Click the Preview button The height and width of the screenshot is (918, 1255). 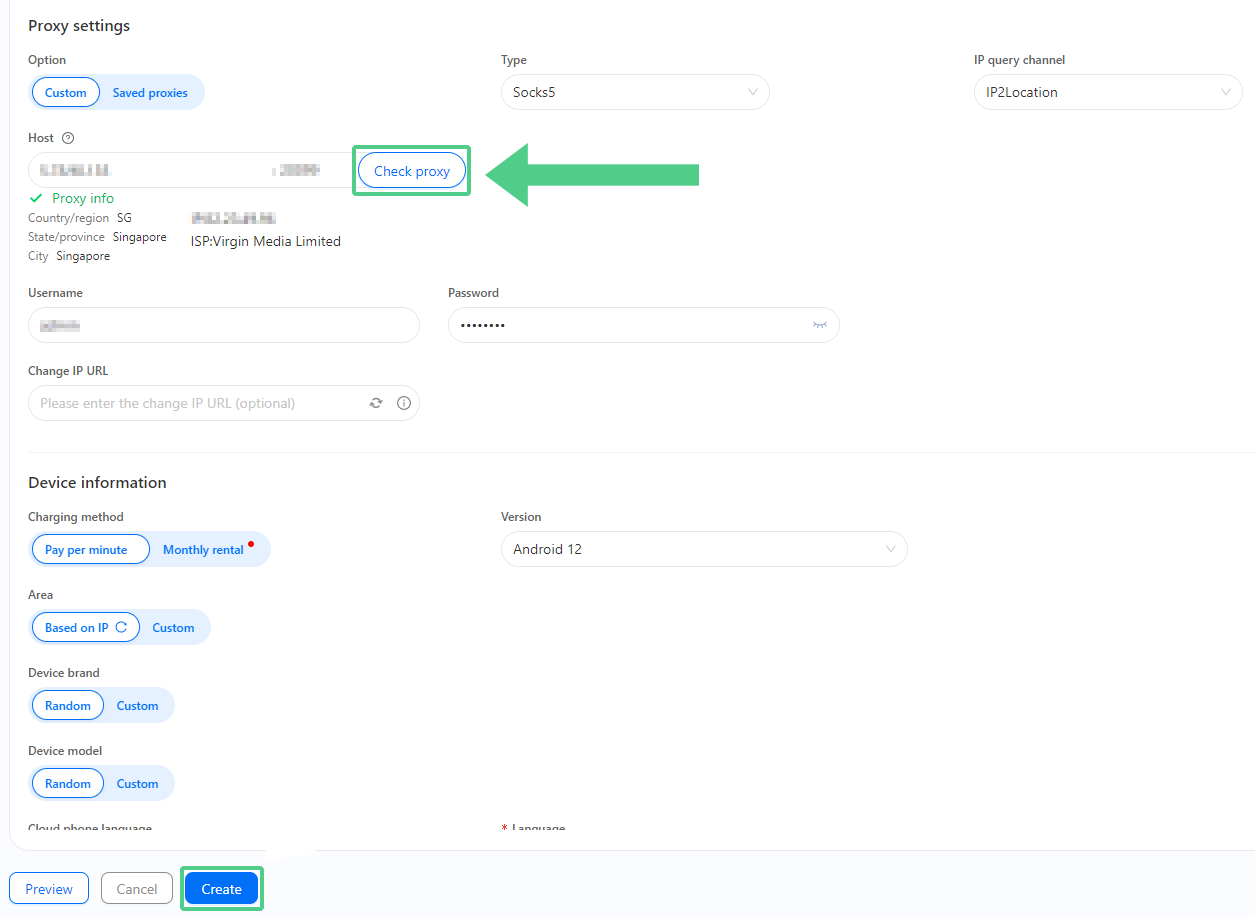49,888
